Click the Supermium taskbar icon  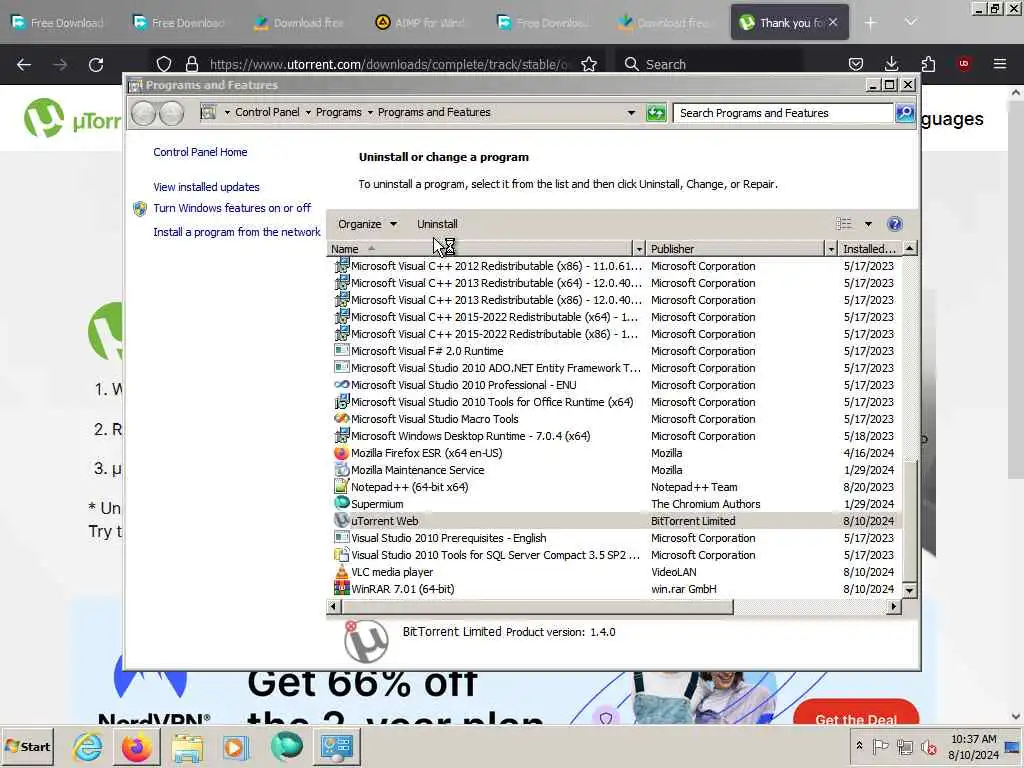tap(286, 746)
